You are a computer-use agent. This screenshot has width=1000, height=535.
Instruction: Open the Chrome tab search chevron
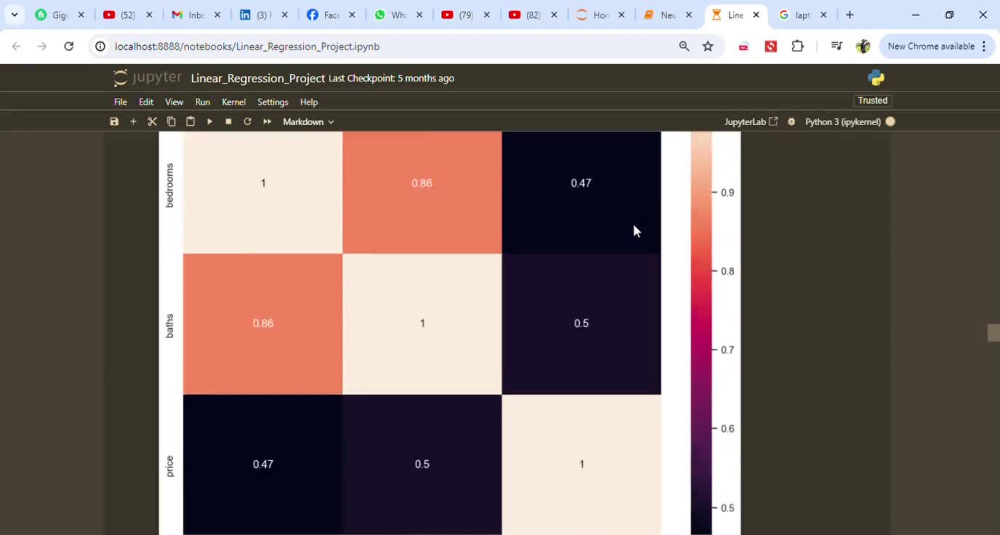tap(14, 15)
